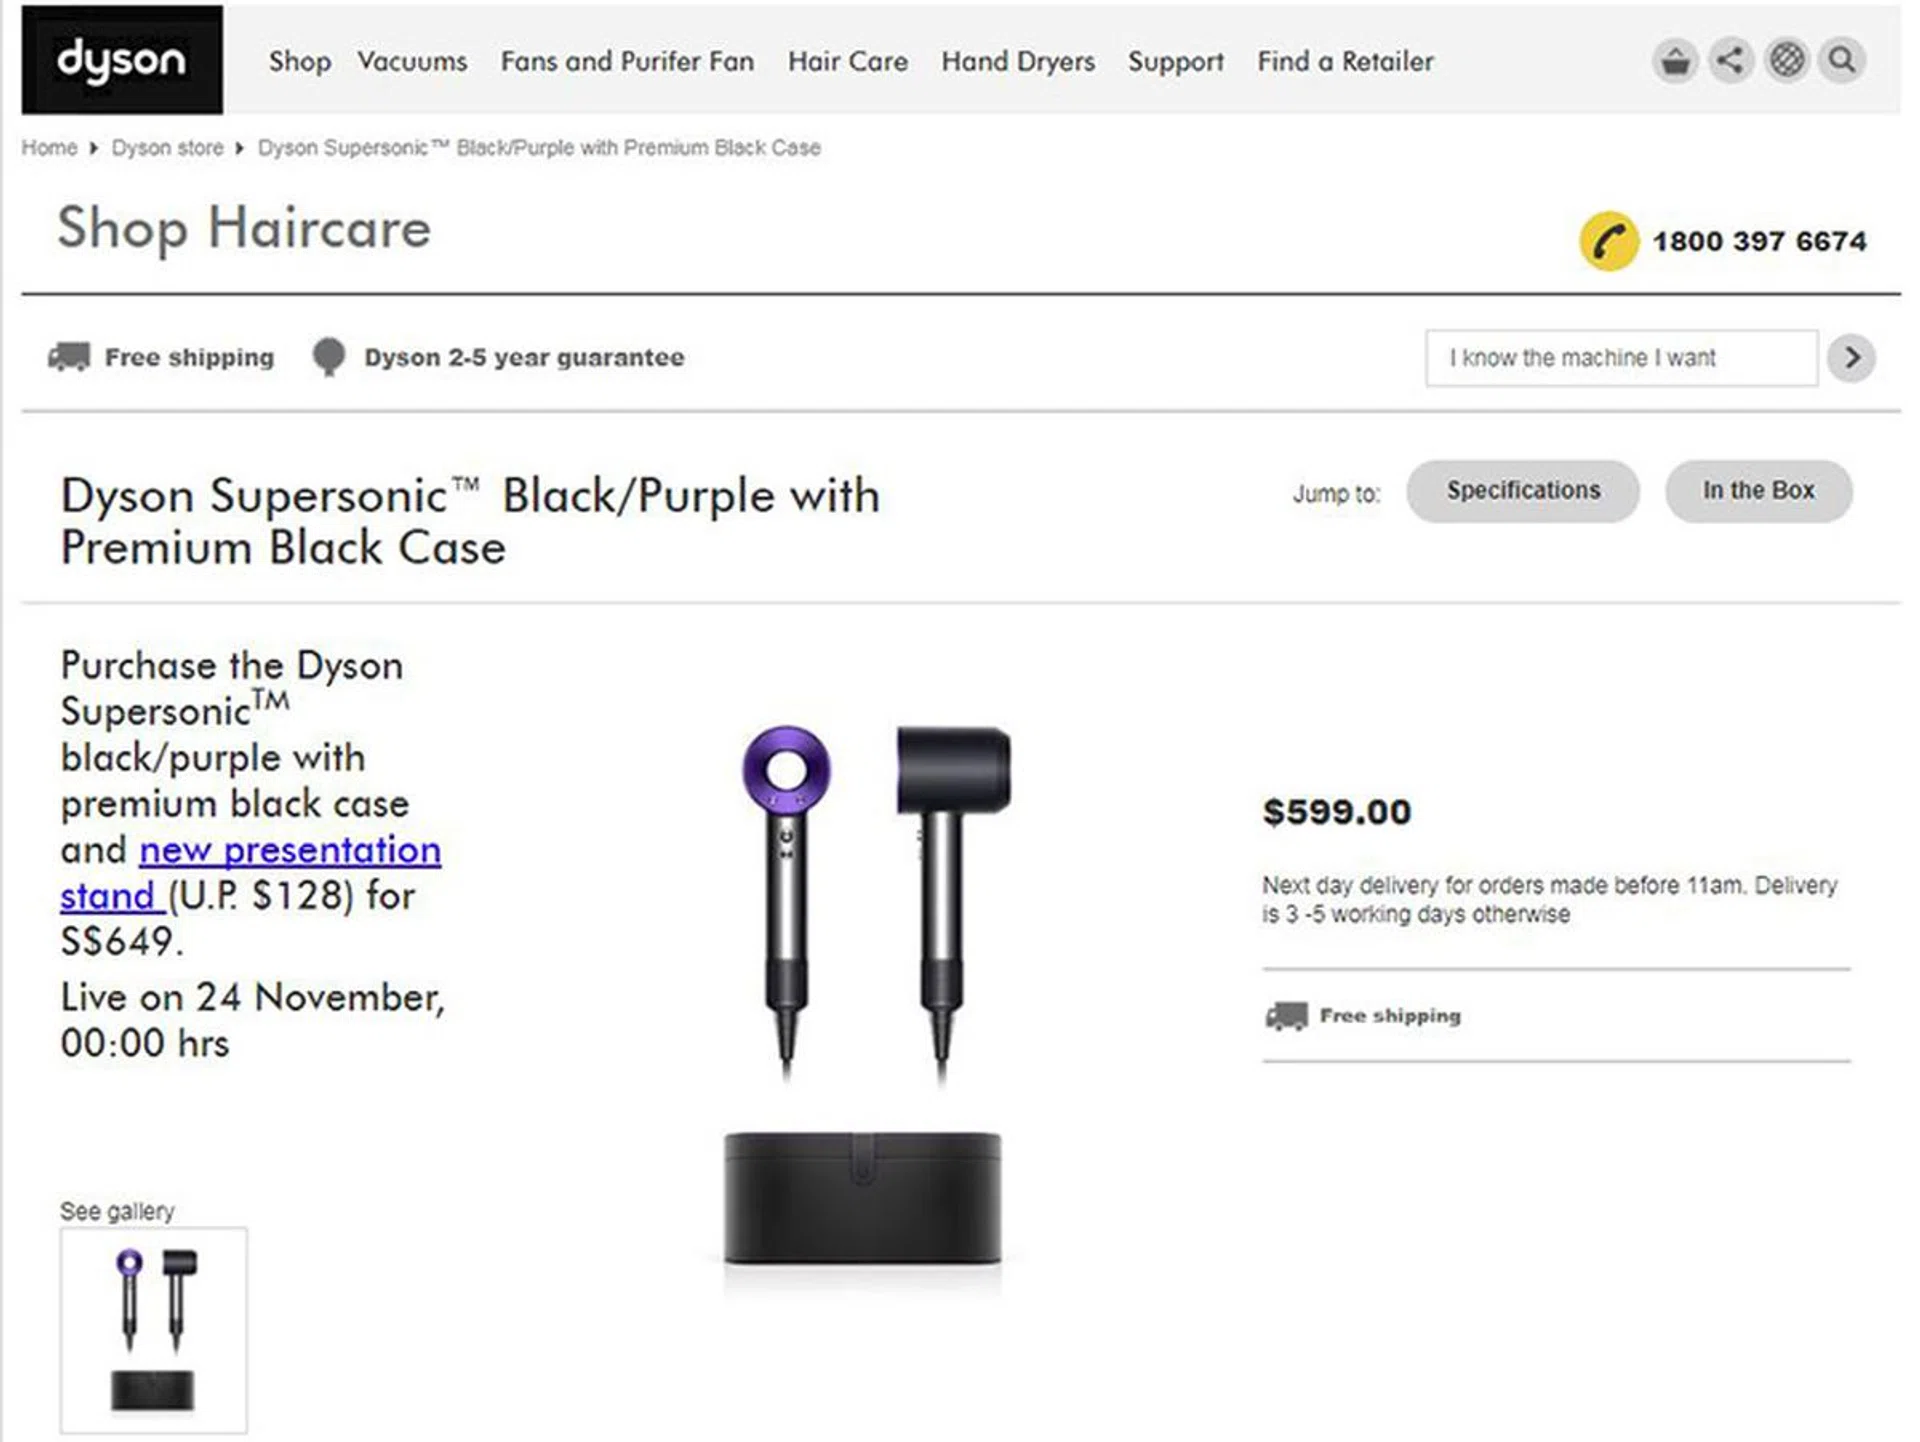Click the arrow beside machine search field

(x=1851, y=358)
